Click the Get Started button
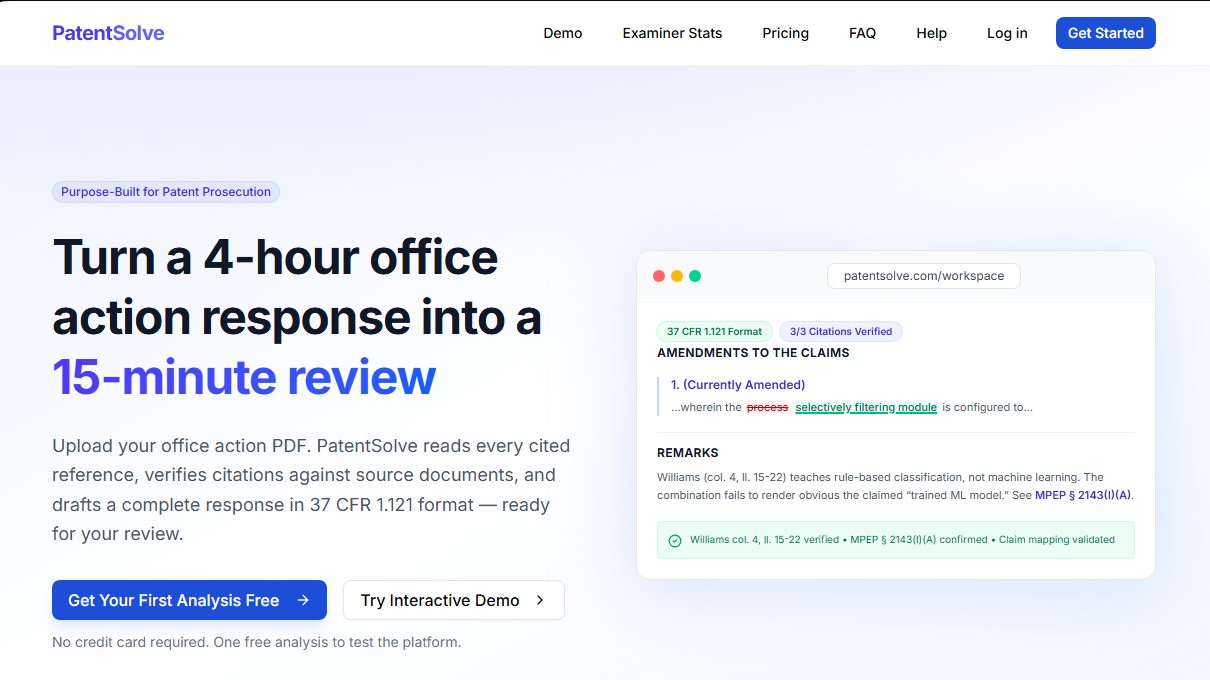Viewport: 1210px width, 680px height. pyautogui.click(x=1105, y=33)
